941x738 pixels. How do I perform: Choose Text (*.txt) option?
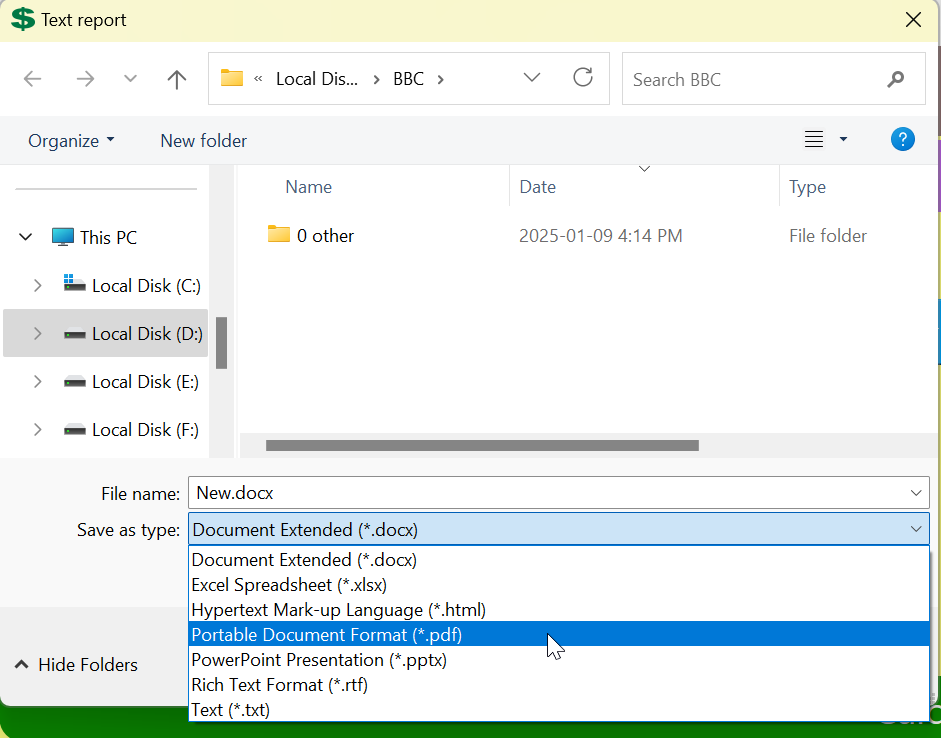coord(559,710)
